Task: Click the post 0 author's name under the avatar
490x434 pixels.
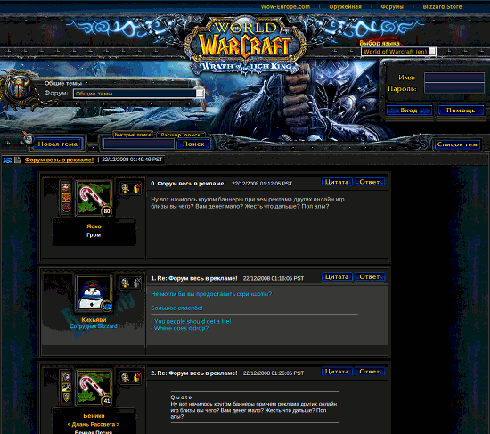Action: coord(94,226)
